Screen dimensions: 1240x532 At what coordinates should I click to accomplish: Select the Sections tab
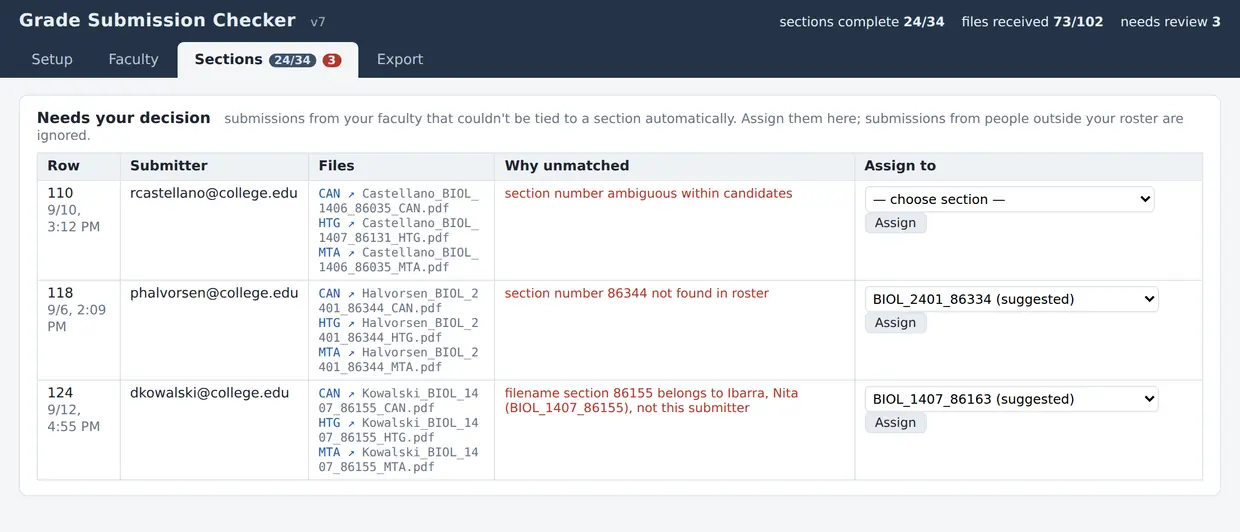pyautogui.click(x=268, y=60)
